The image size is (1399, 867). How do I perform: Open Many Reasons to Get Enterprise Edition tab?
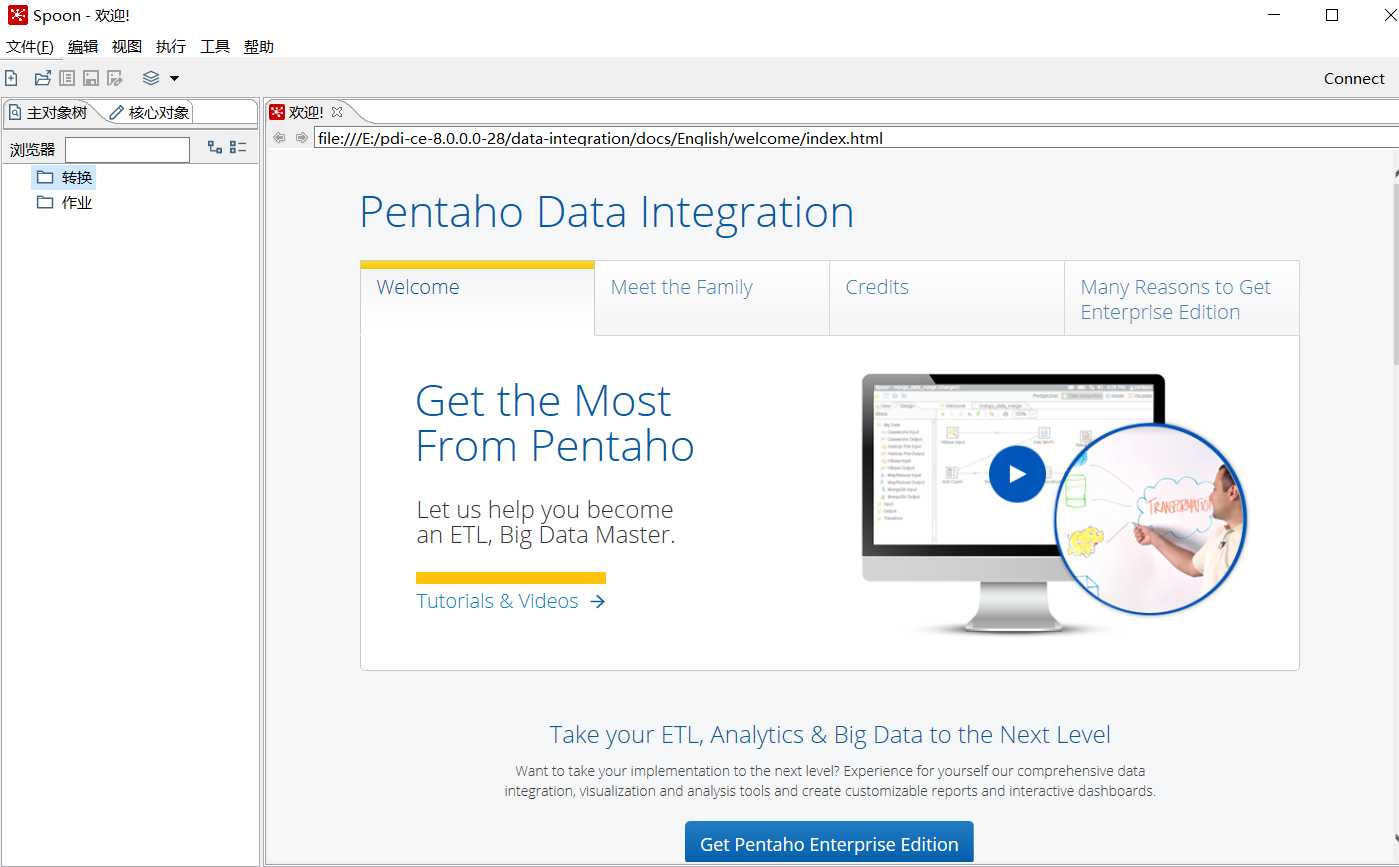[1182, 299]
